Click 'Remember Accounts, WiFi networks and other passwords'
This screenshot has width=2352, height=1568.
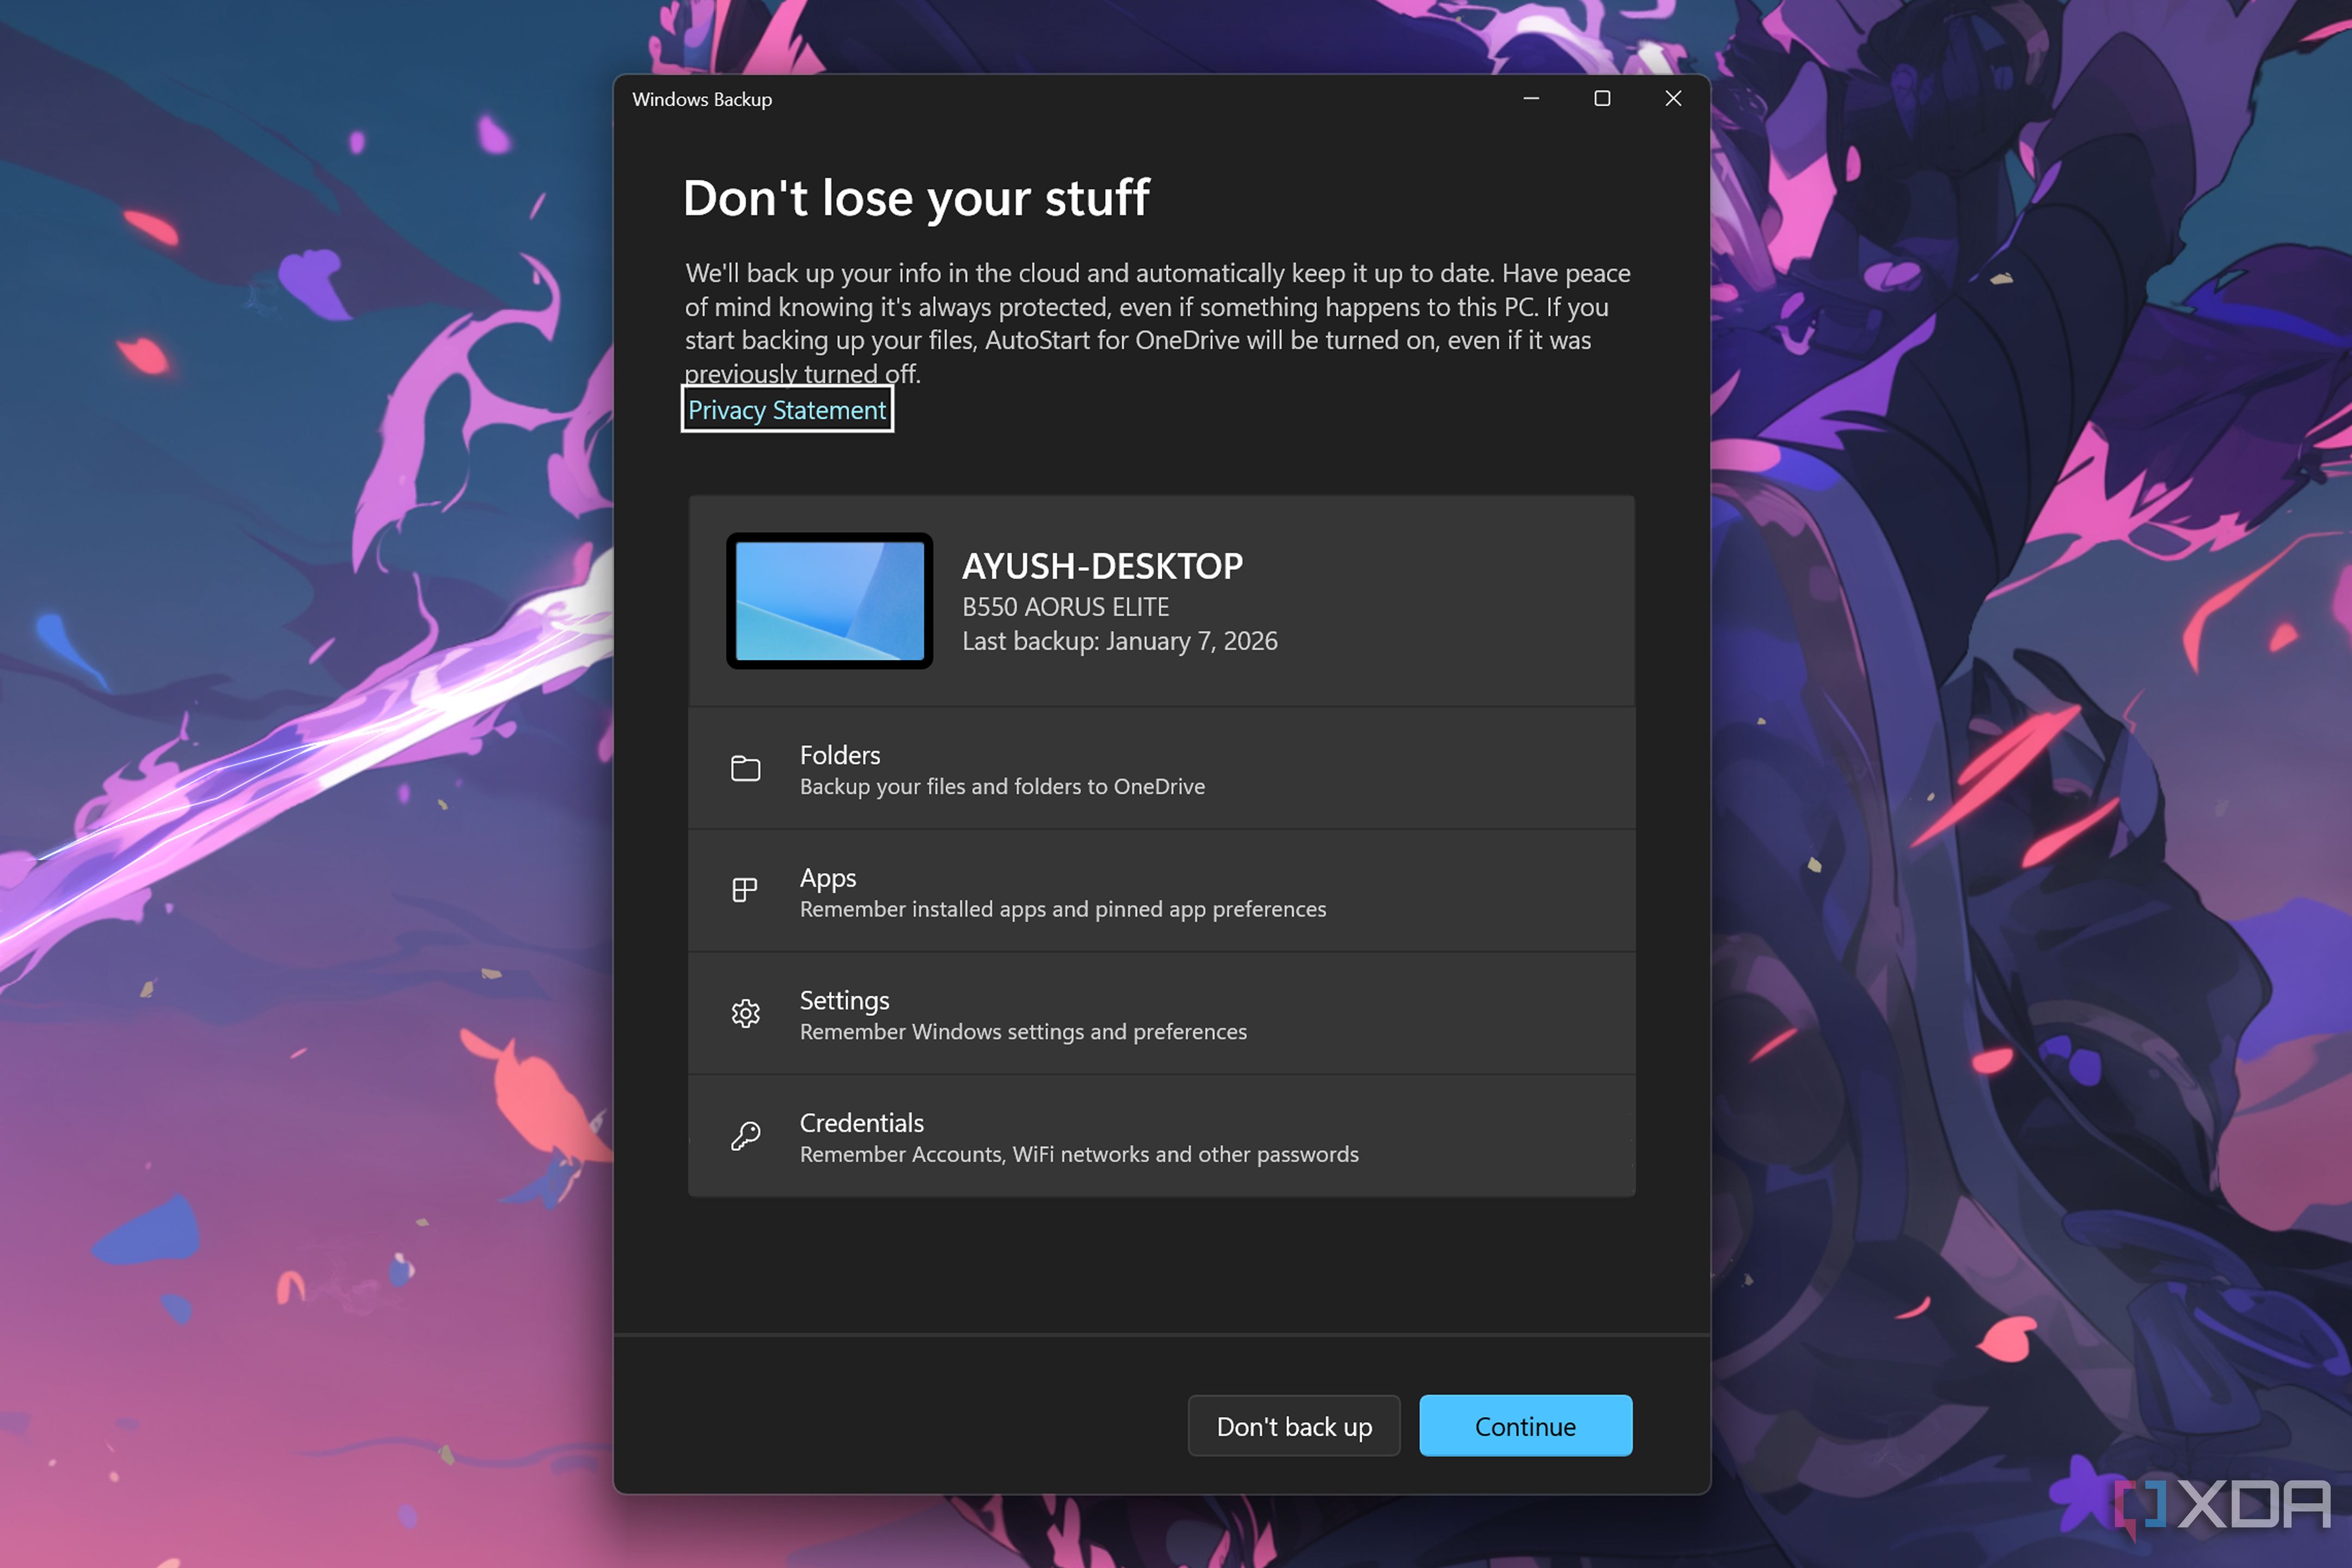coord(1079,1154)
